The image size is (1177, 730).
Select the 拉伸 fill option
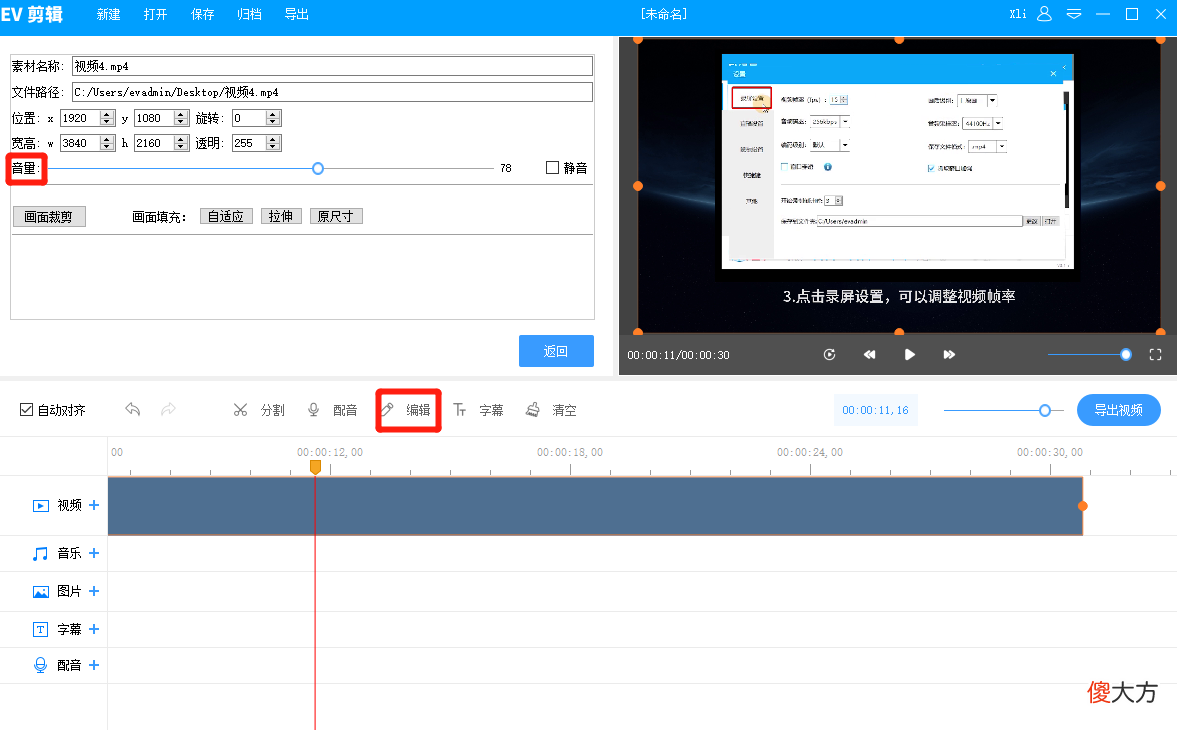(281, 216)
